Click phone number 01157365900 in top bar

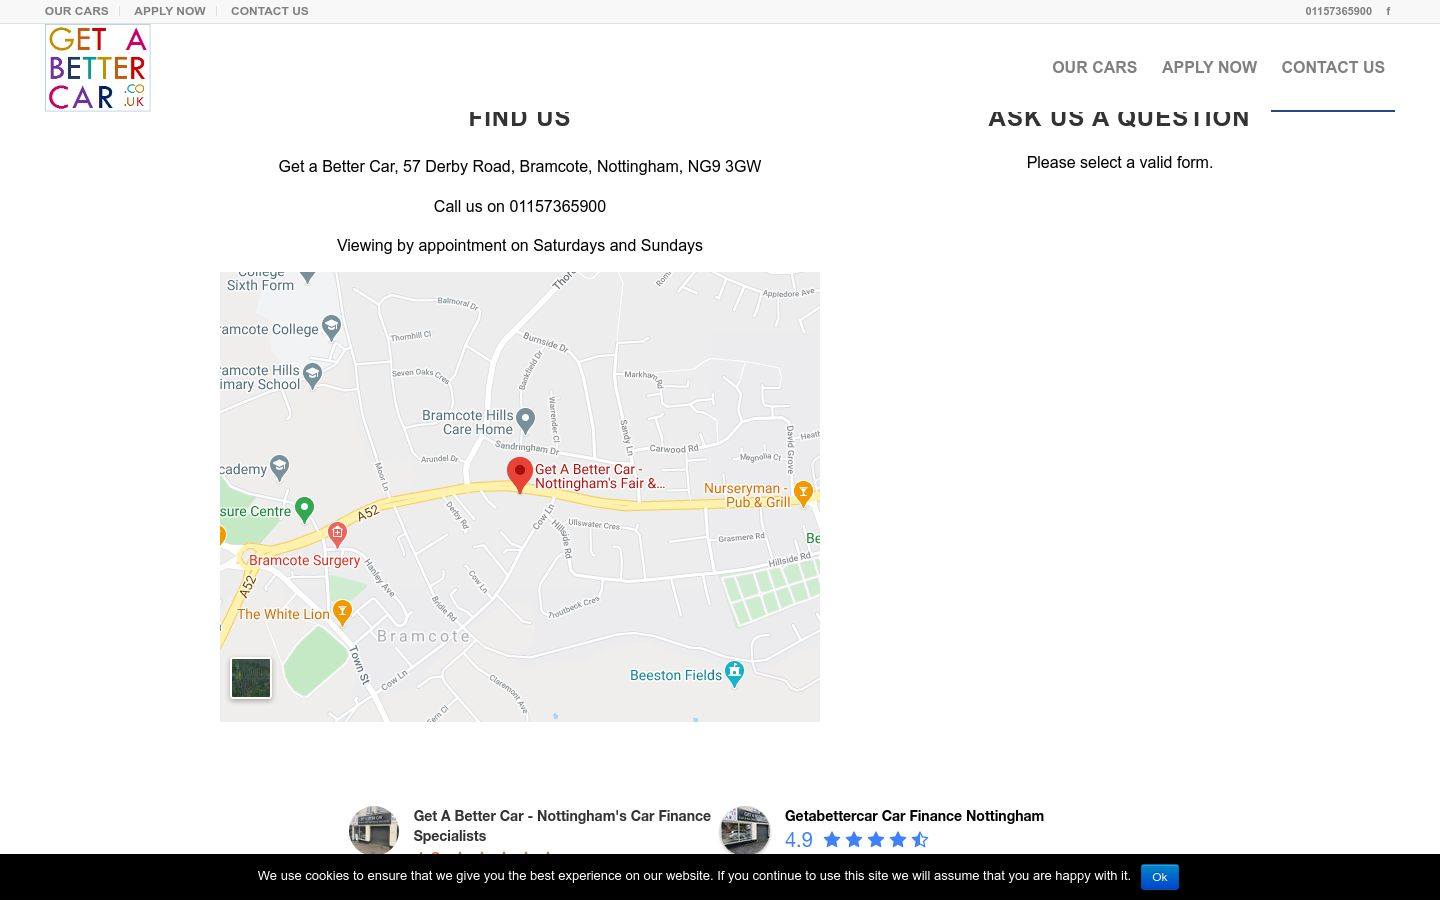[1338, 11]
